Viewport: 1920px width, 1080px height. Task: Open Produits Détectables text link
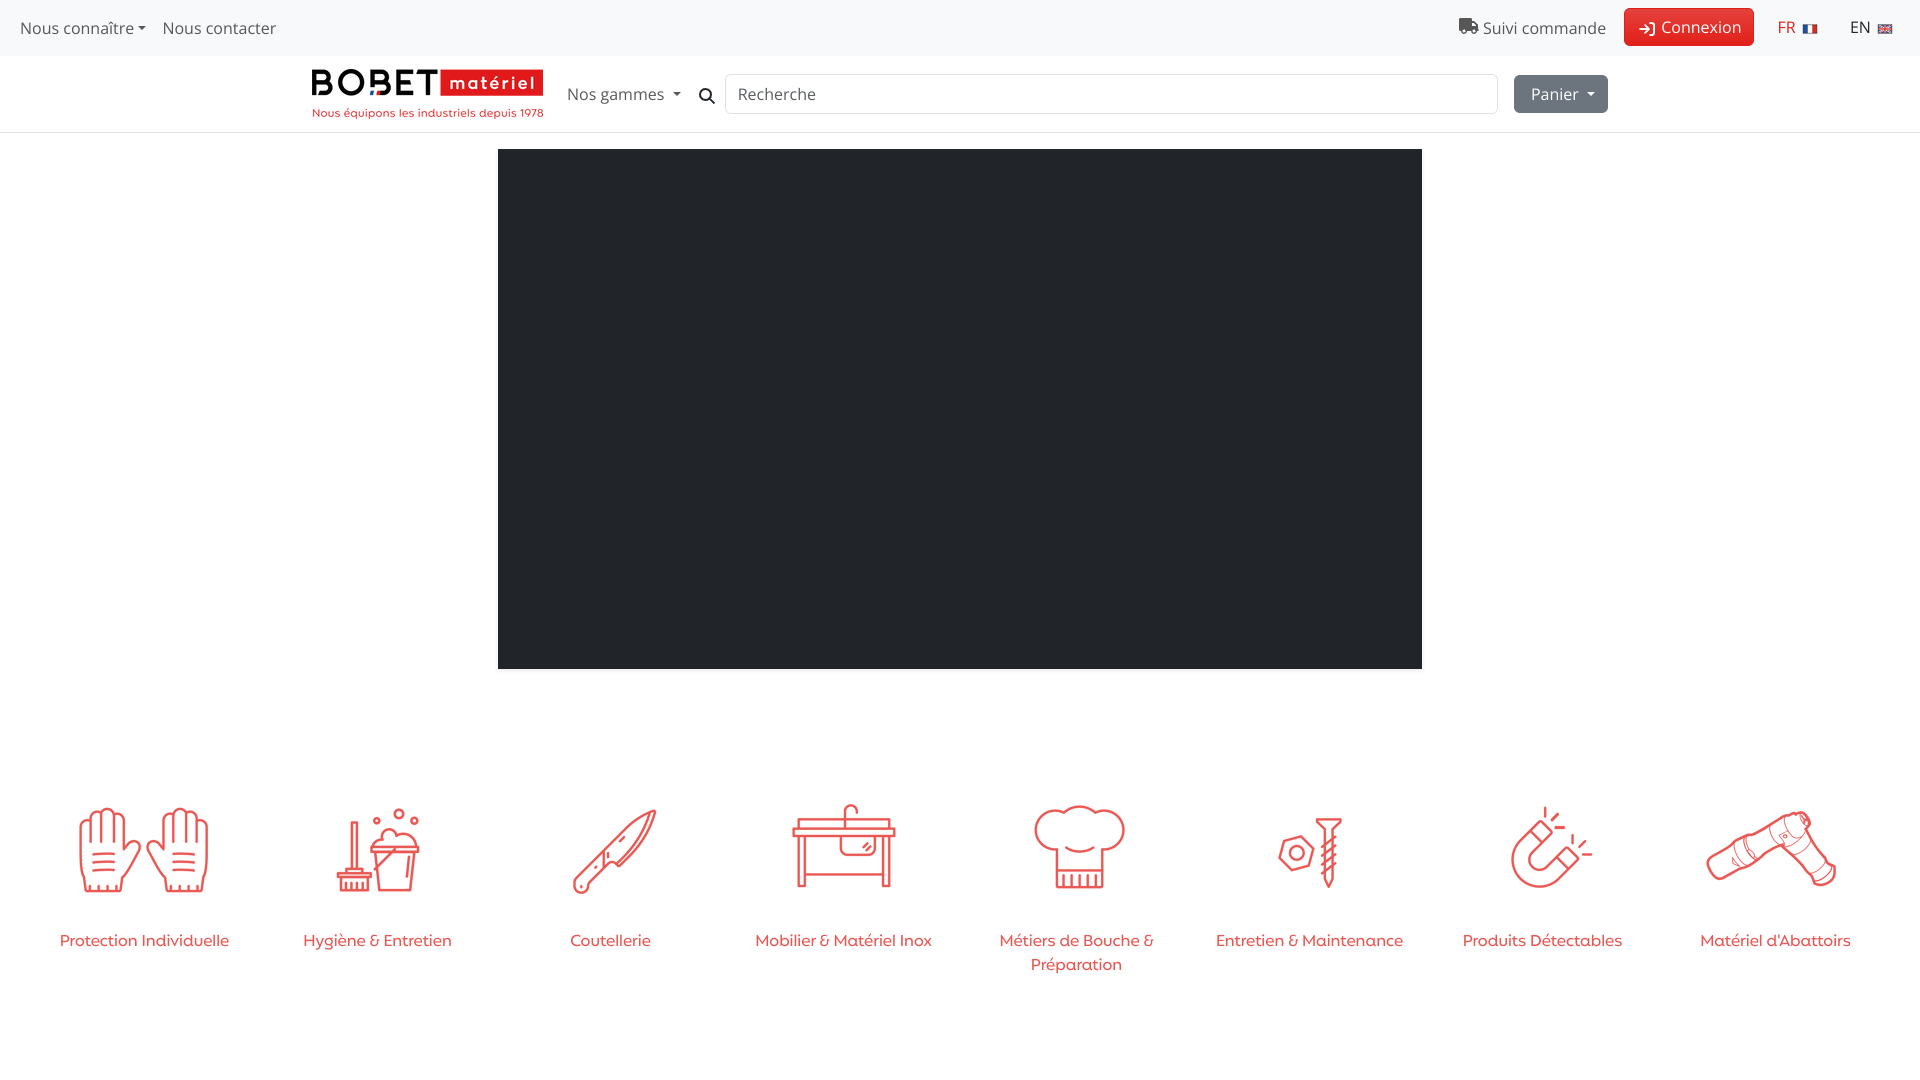pyautogui.click(x=1542, y=941)
